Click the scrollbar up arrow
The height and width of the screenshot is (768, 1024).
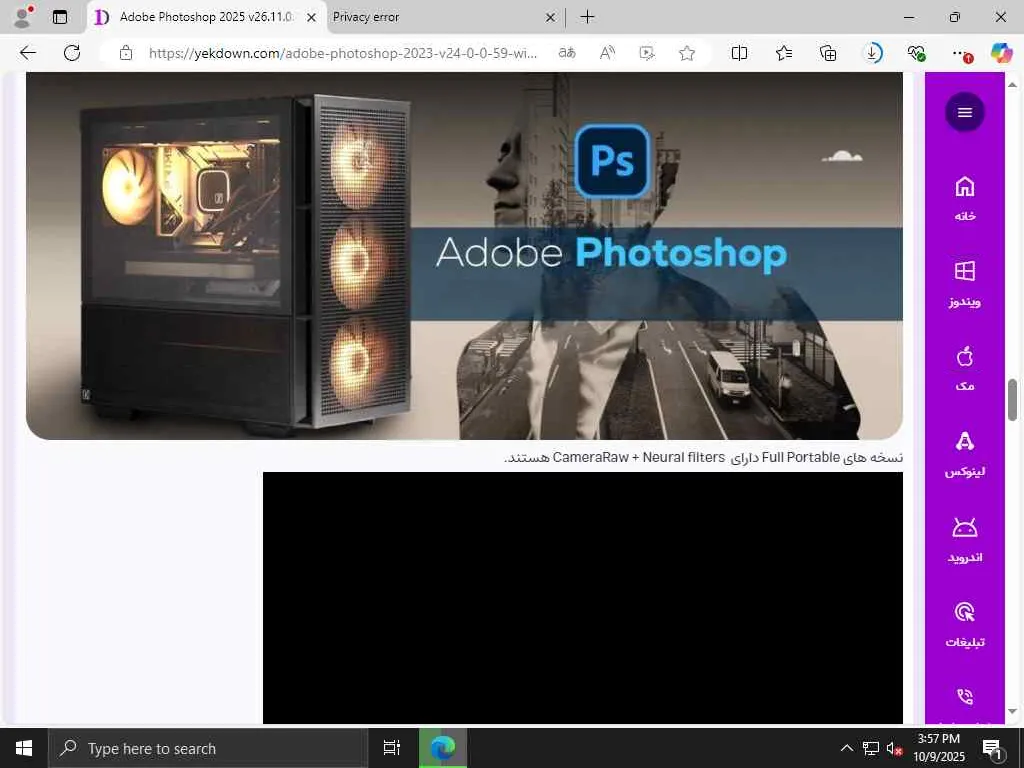tap(1012, 84)
